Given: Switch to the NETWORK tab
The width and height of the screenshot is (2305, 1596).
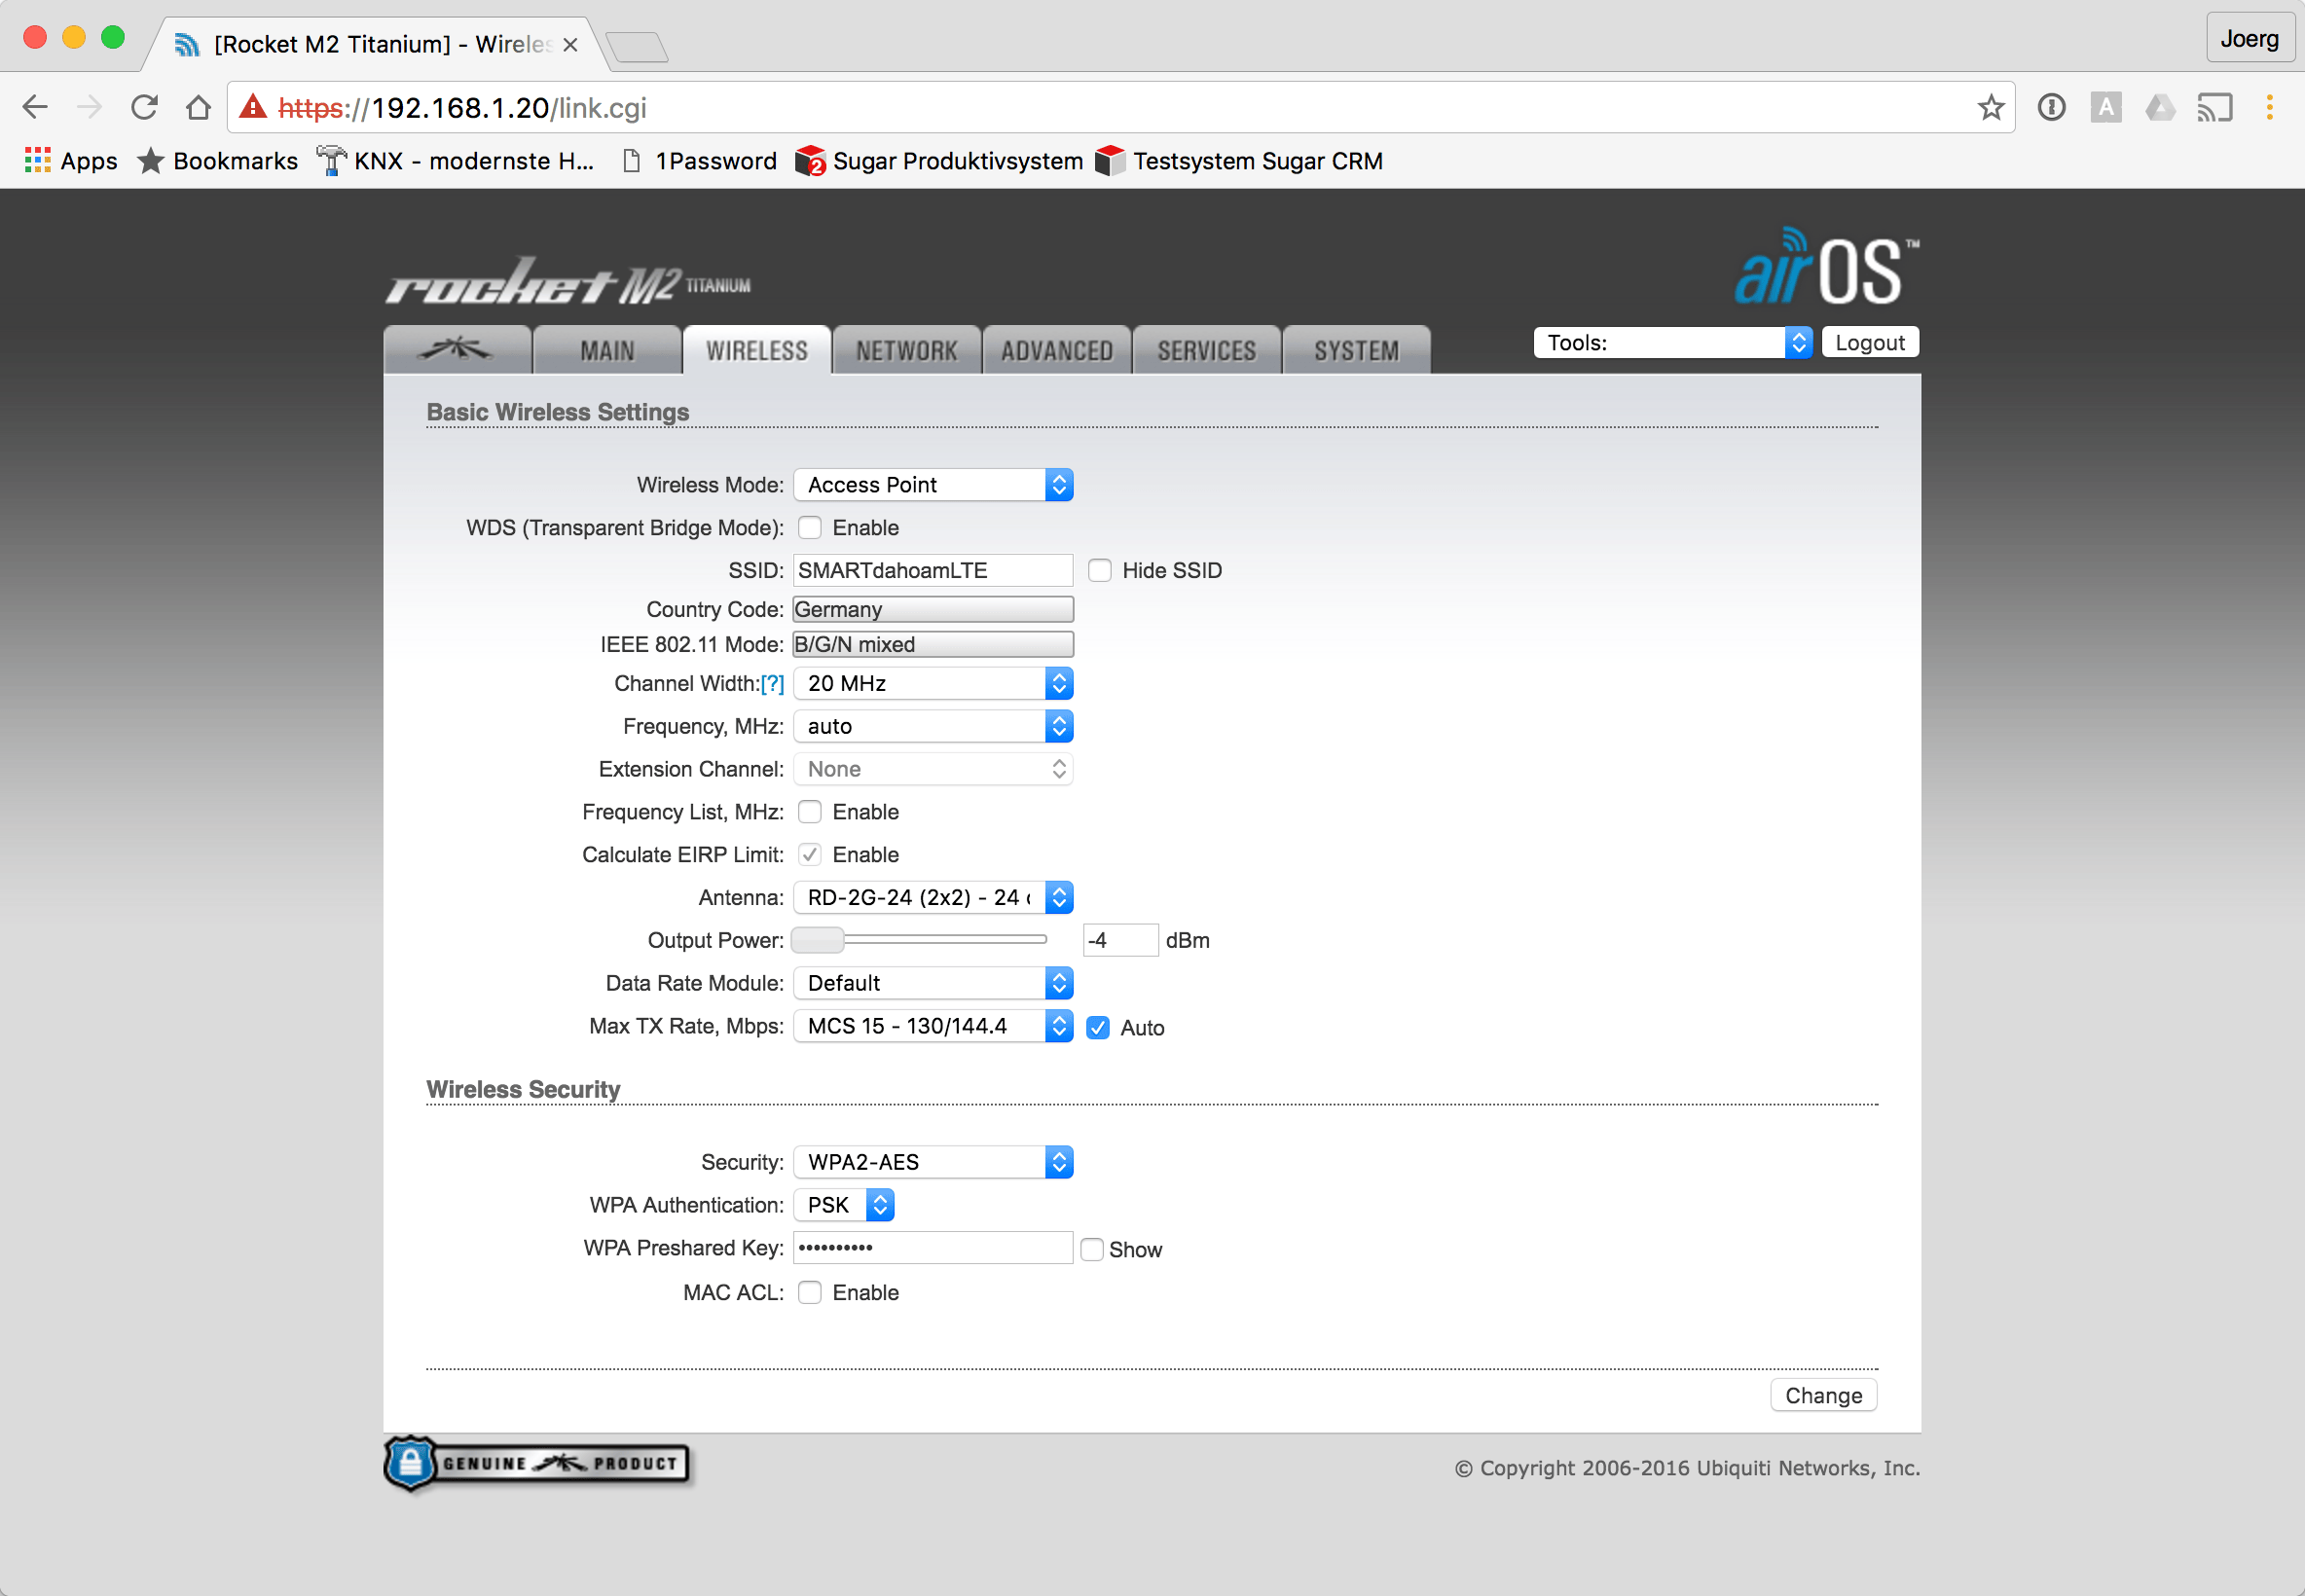Looking at the screenshot, I should (907, 350).
